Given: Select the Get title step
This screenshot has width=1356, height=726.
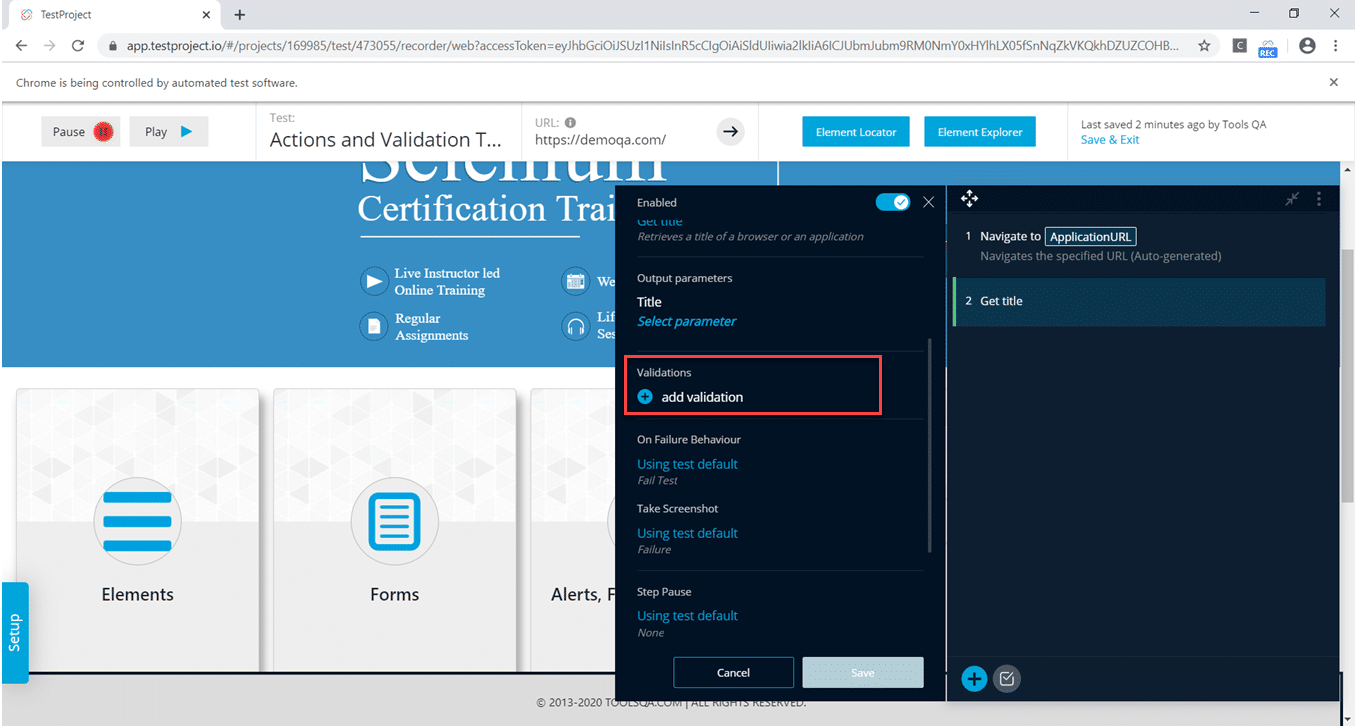Looking at the screenshot, I should point(1138,301).
